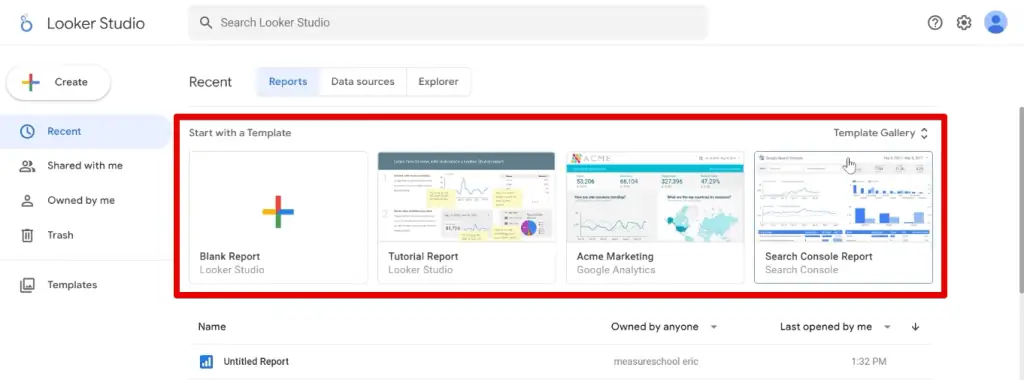This screenshot has width=1024, height=380.
Task: Open Templates in the sidebar
Action: [85, 285]
